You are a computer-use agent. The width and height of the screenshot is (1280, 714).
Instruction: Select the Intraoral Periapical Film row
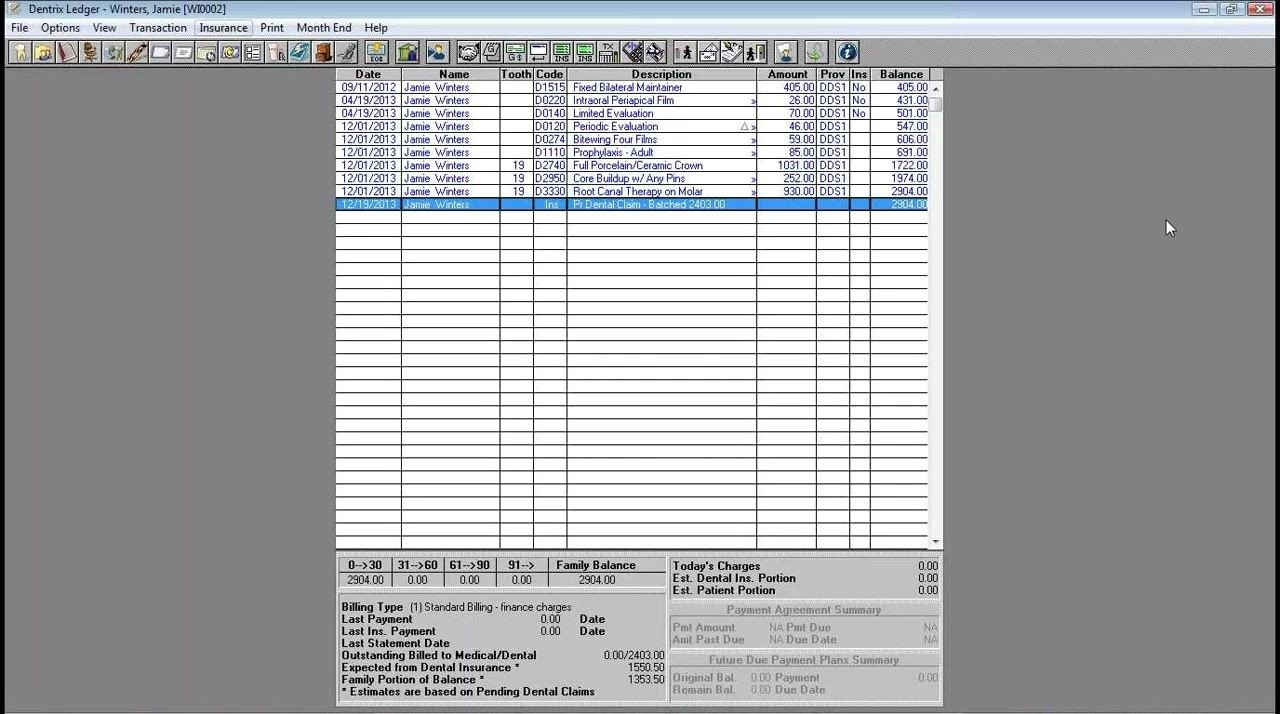click(632, 100)
